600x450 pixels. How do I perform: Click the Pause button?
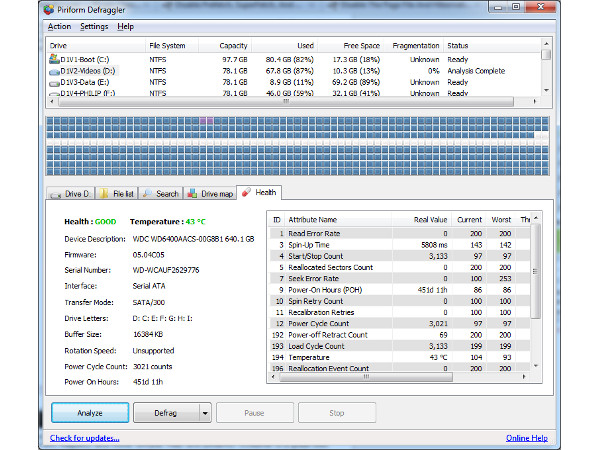(x=255, y=412)
